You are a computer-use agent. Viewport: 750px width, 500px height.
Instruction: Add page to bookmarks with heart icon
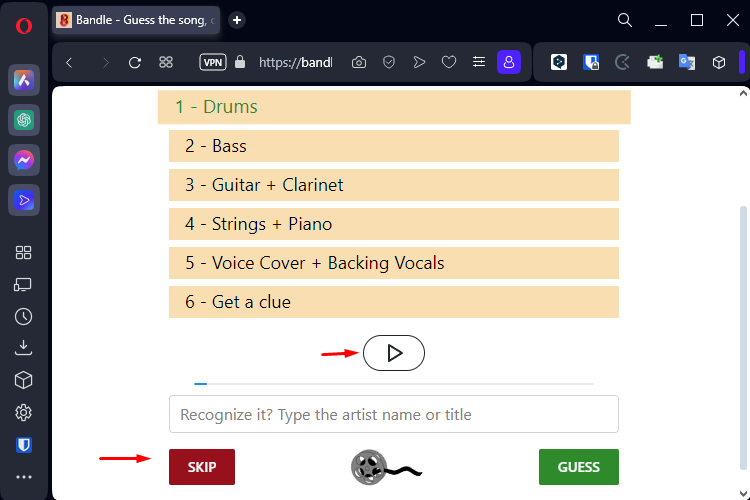449,62
